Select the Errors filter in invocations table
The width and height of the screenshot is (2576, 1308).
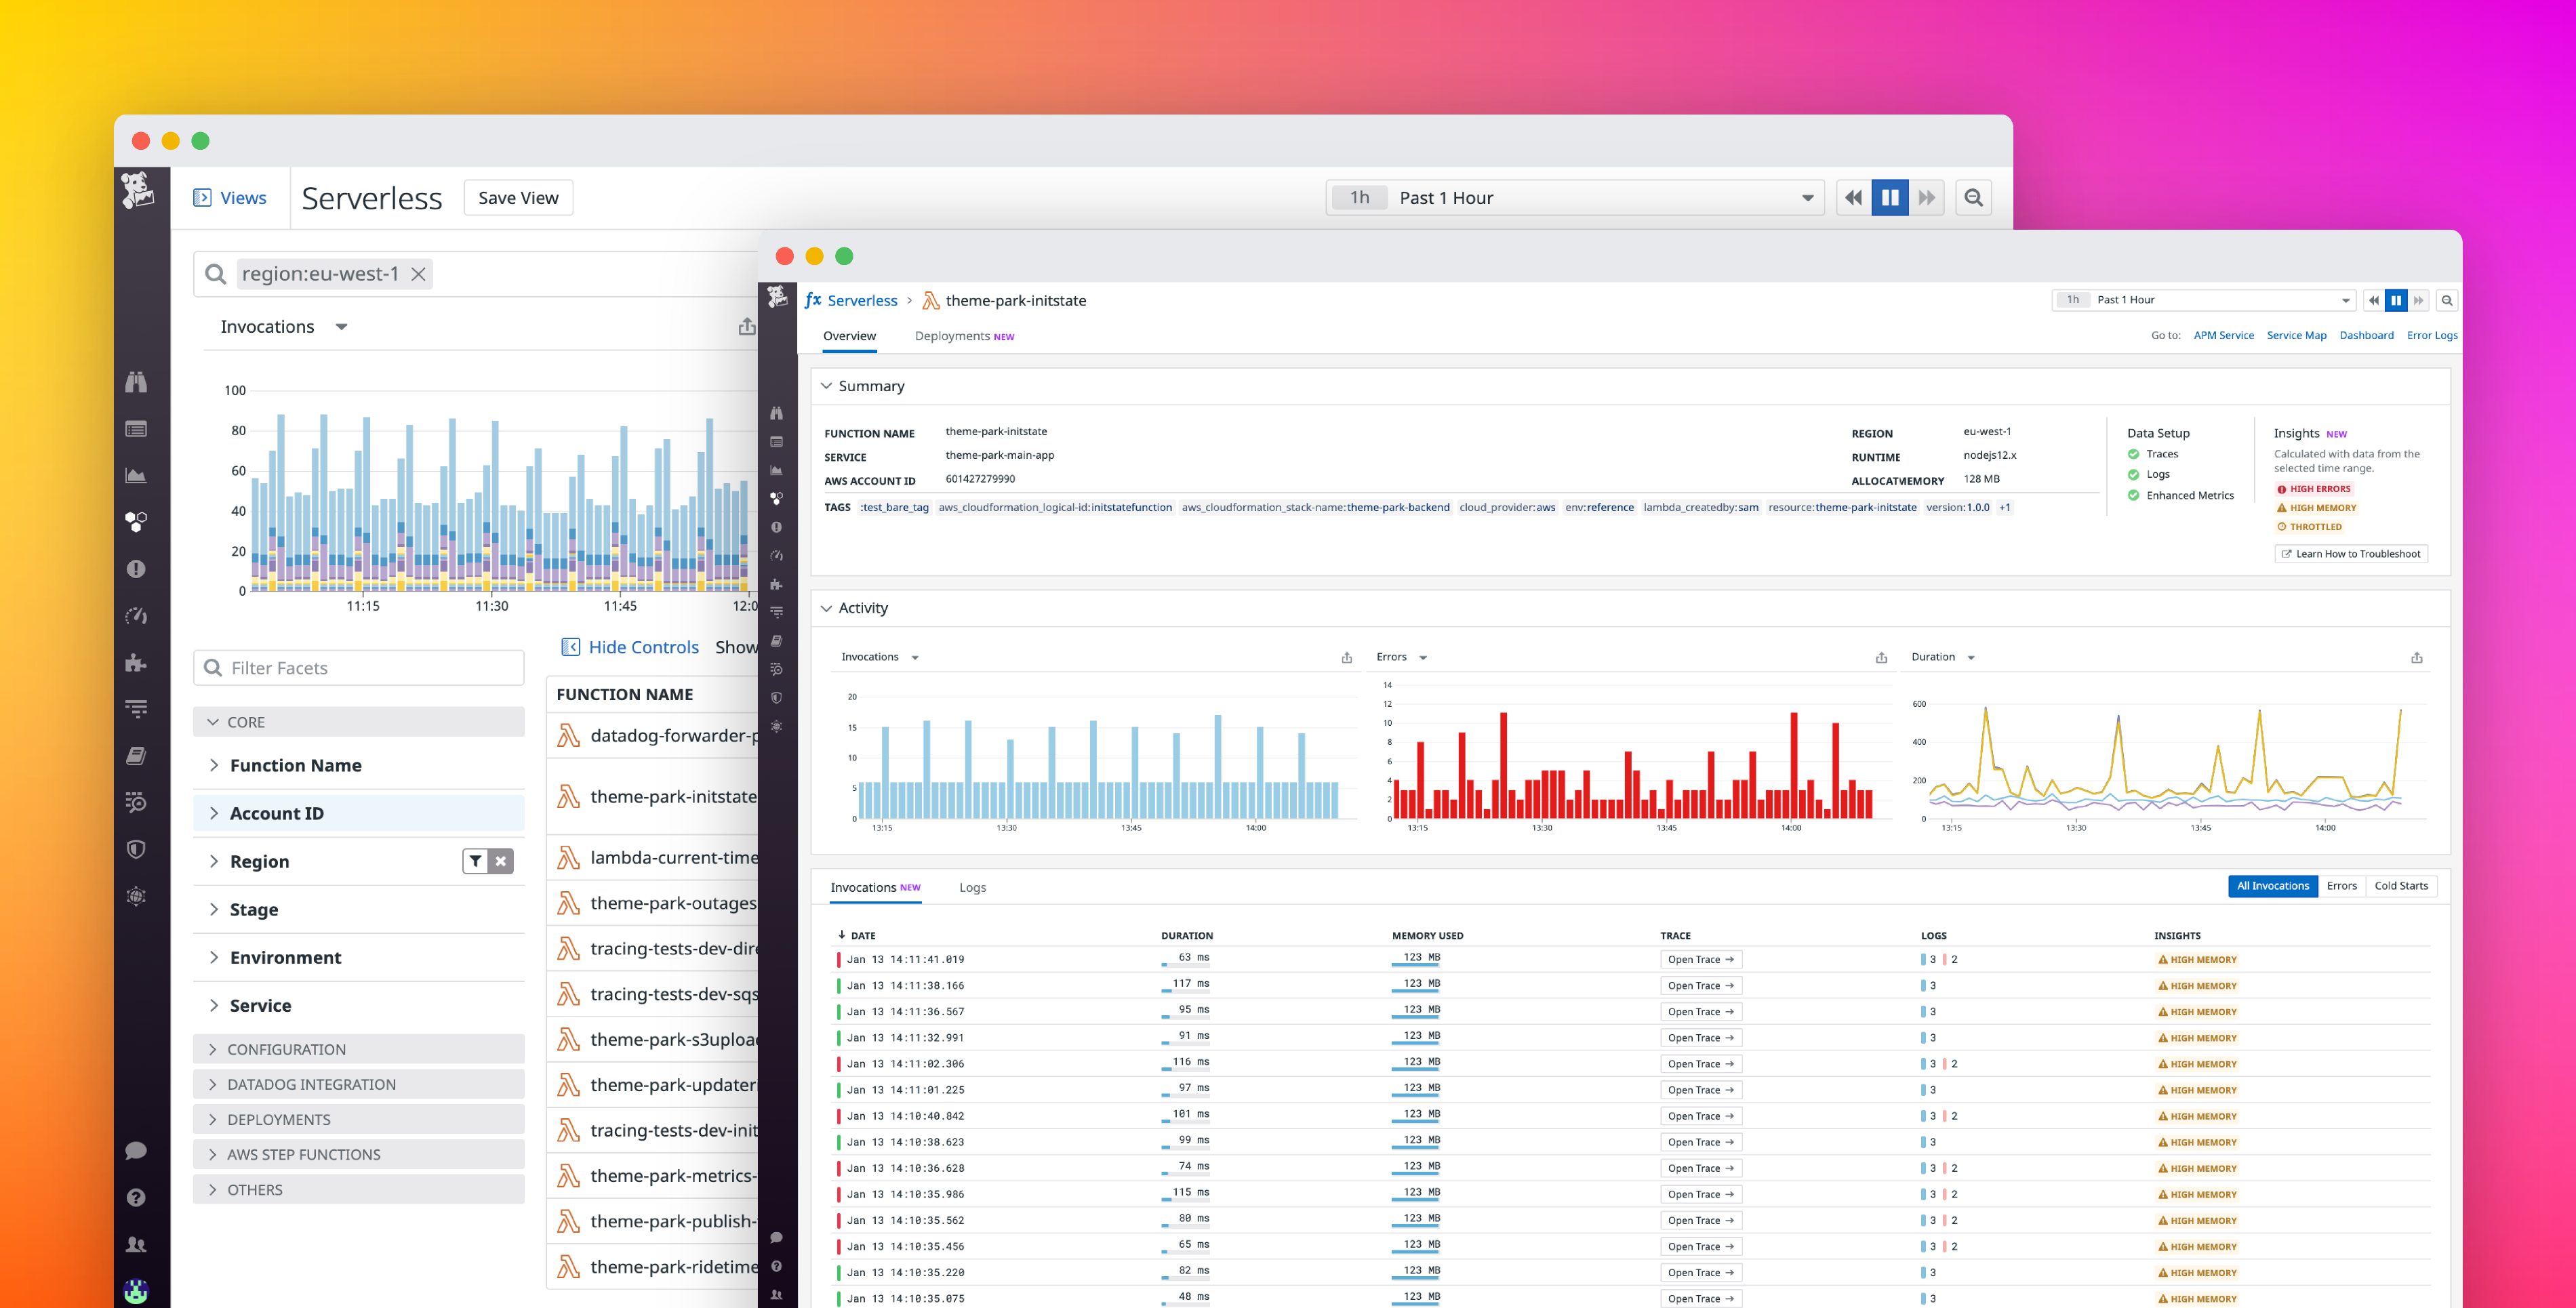click(x=2341, y=886)
